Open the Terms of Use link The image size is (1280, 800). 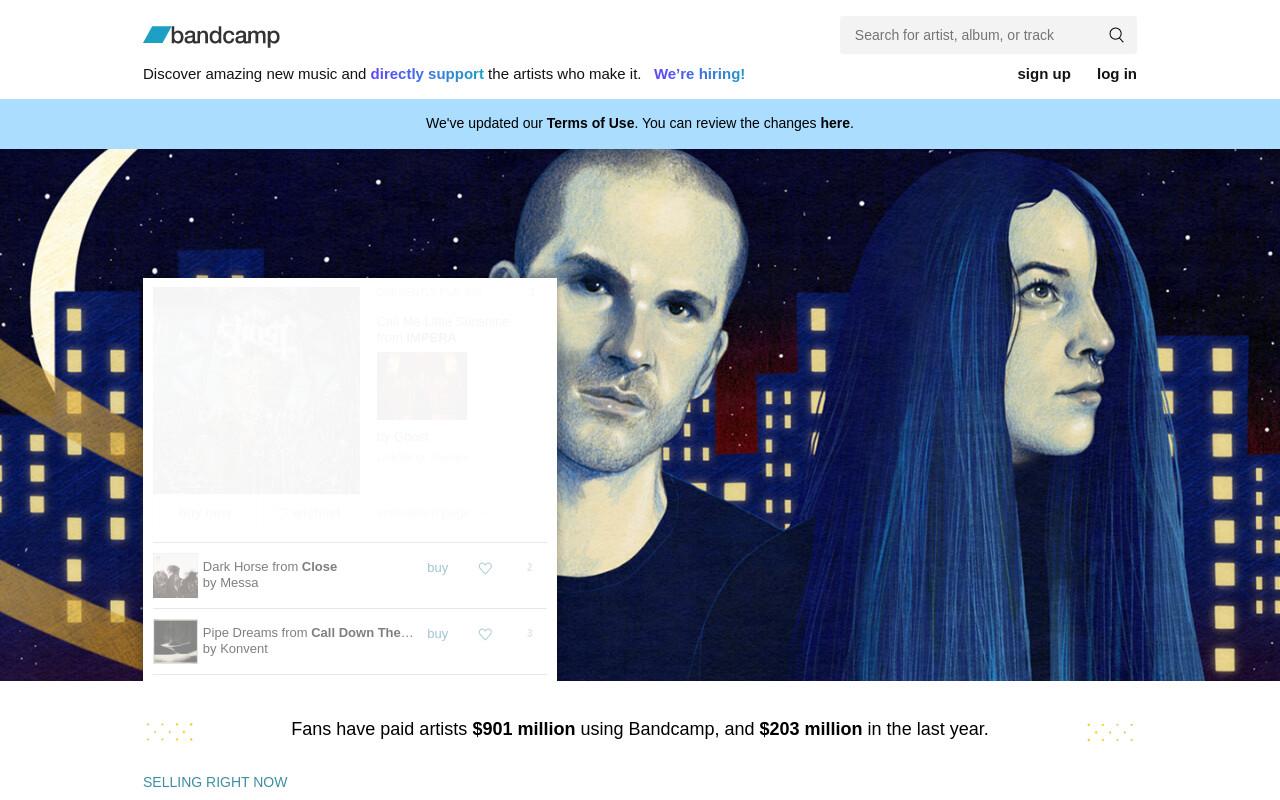pyautogui.click(x=590, y=123)
